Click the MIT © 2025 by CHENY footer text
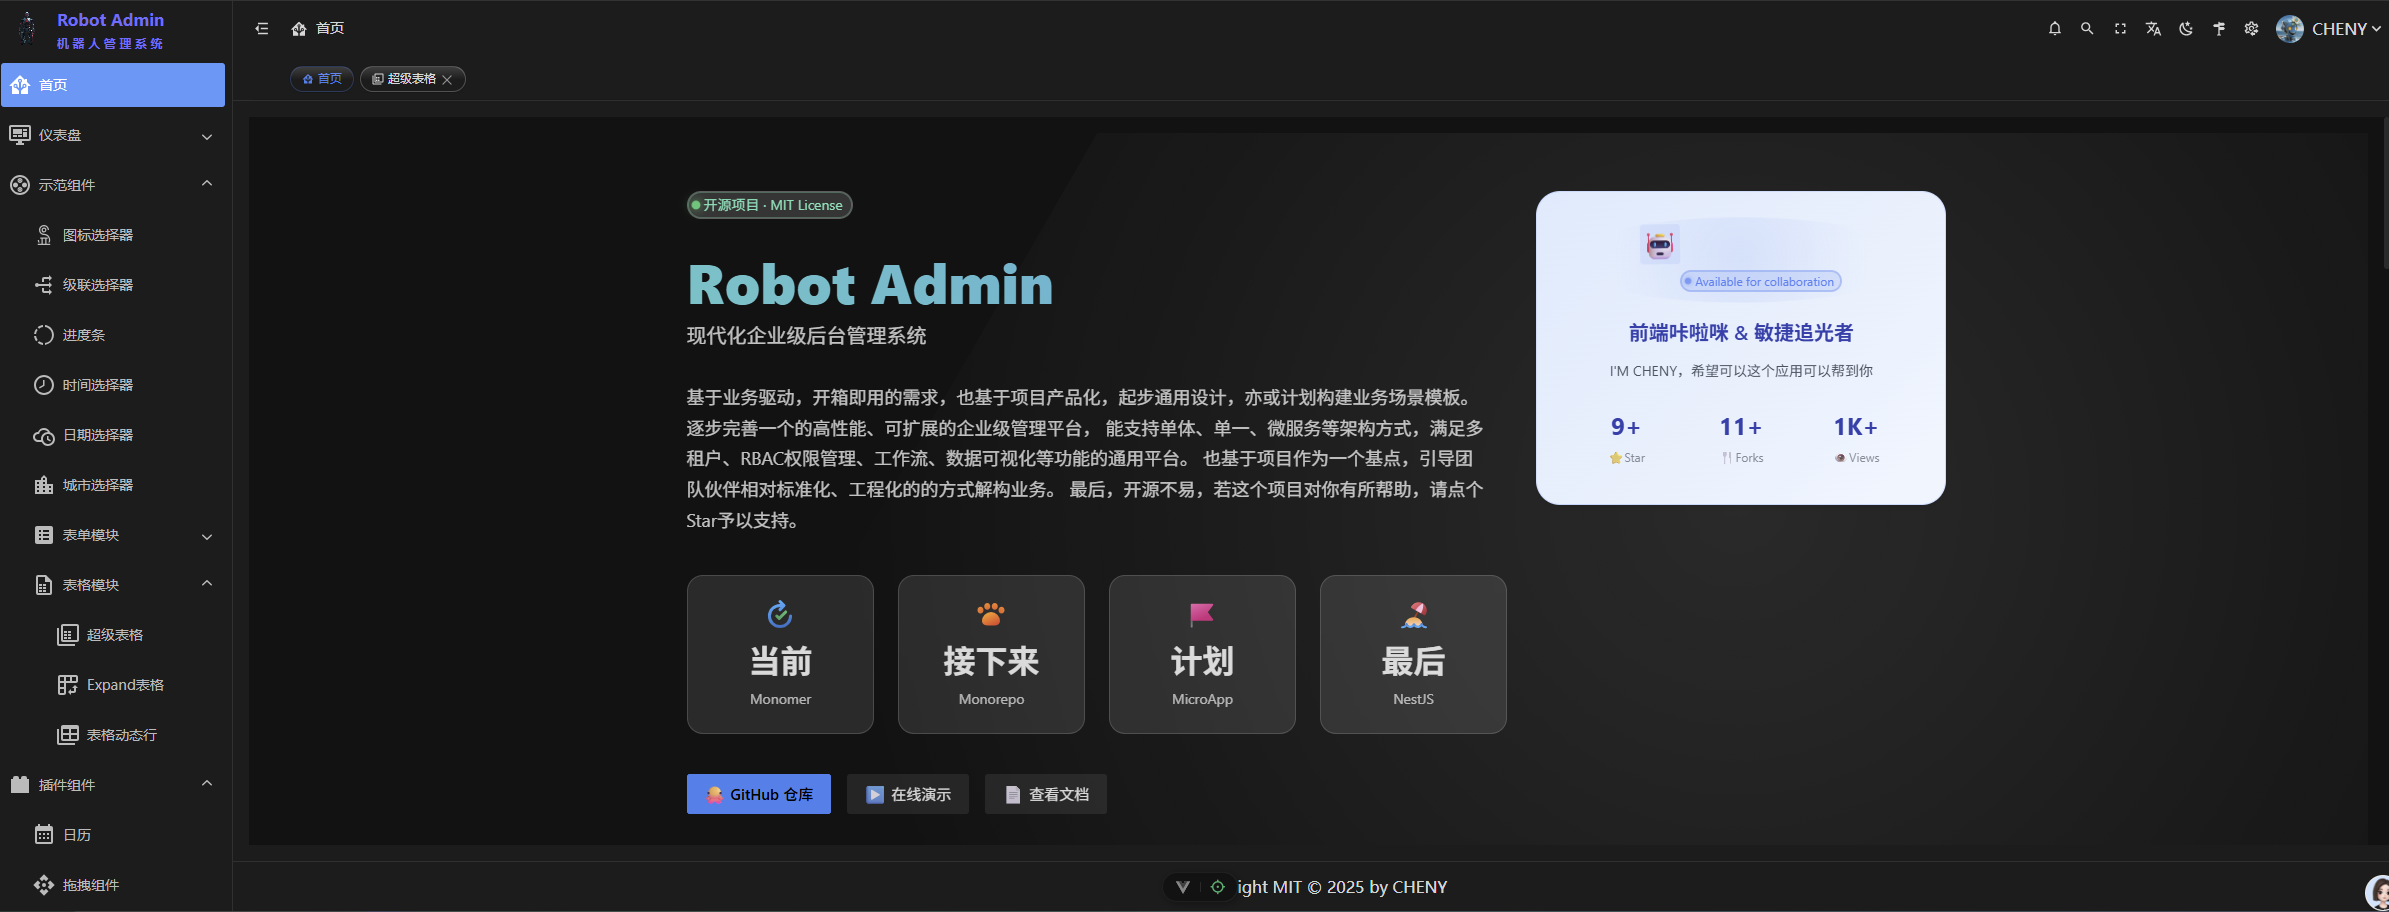The width and height of the screenshot is (2389, 912). pos(1359,887)
